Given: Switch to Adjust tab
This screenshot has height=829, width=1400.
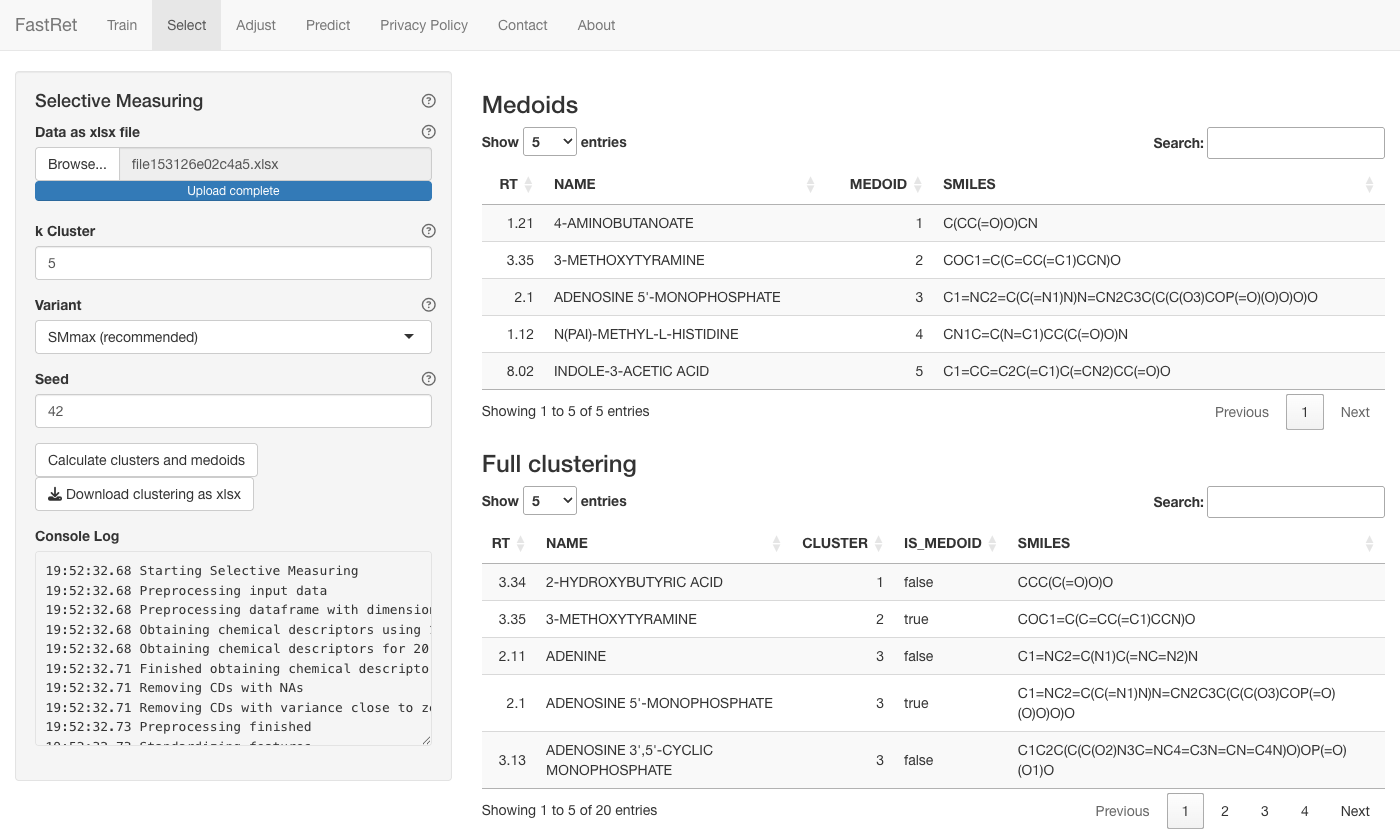Looking at the screenshot, I should [256, 25].
